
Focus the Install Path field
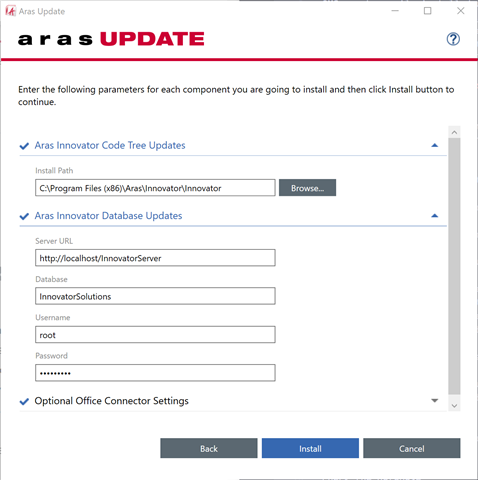(155, 188)
